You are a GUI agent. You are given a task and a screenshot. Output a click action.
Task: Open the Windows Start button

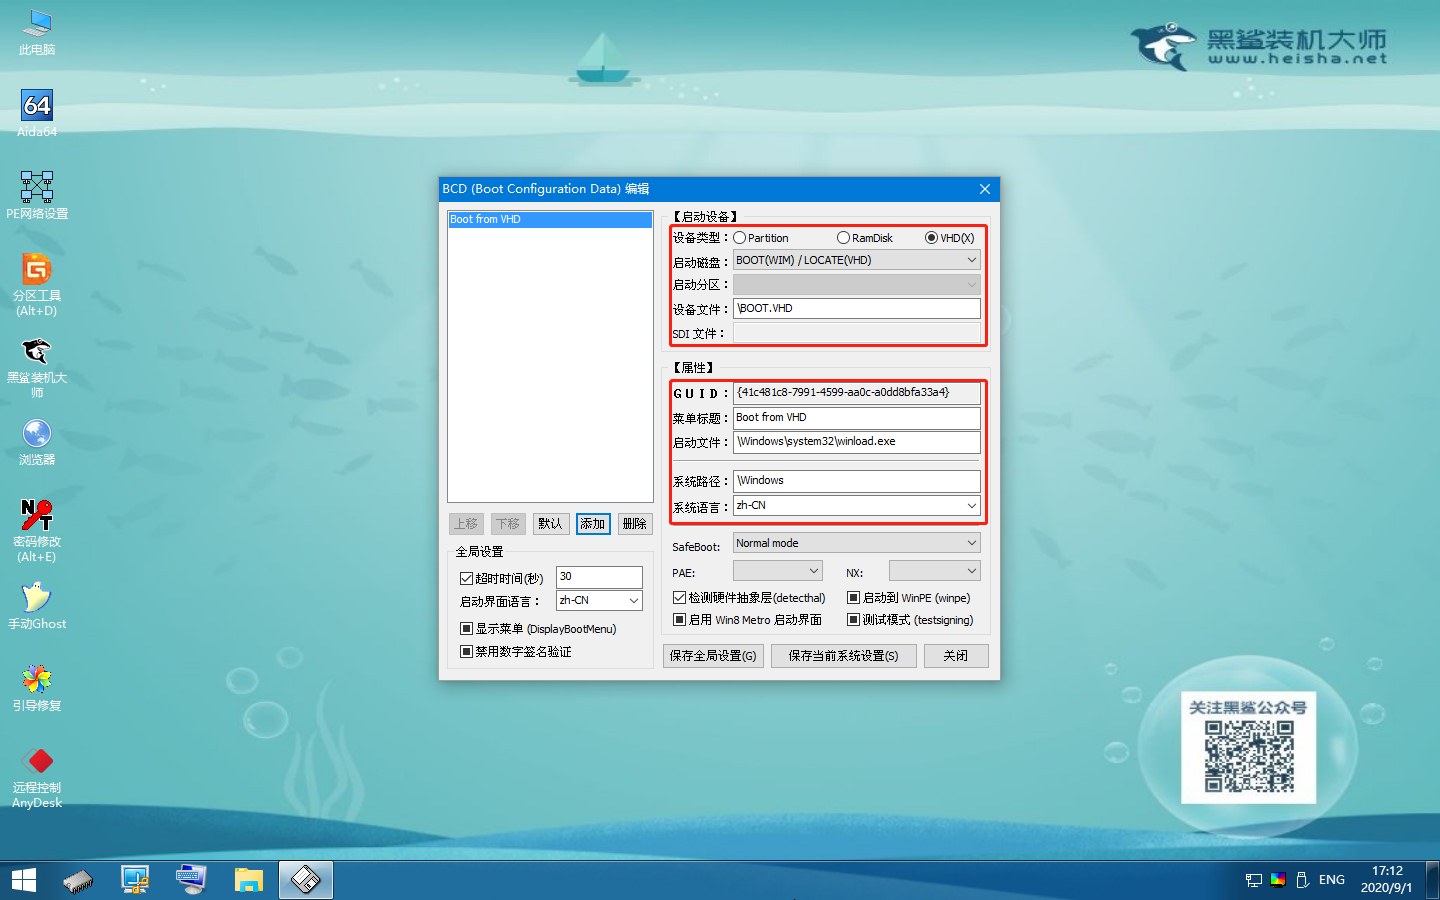pos(24,880)
